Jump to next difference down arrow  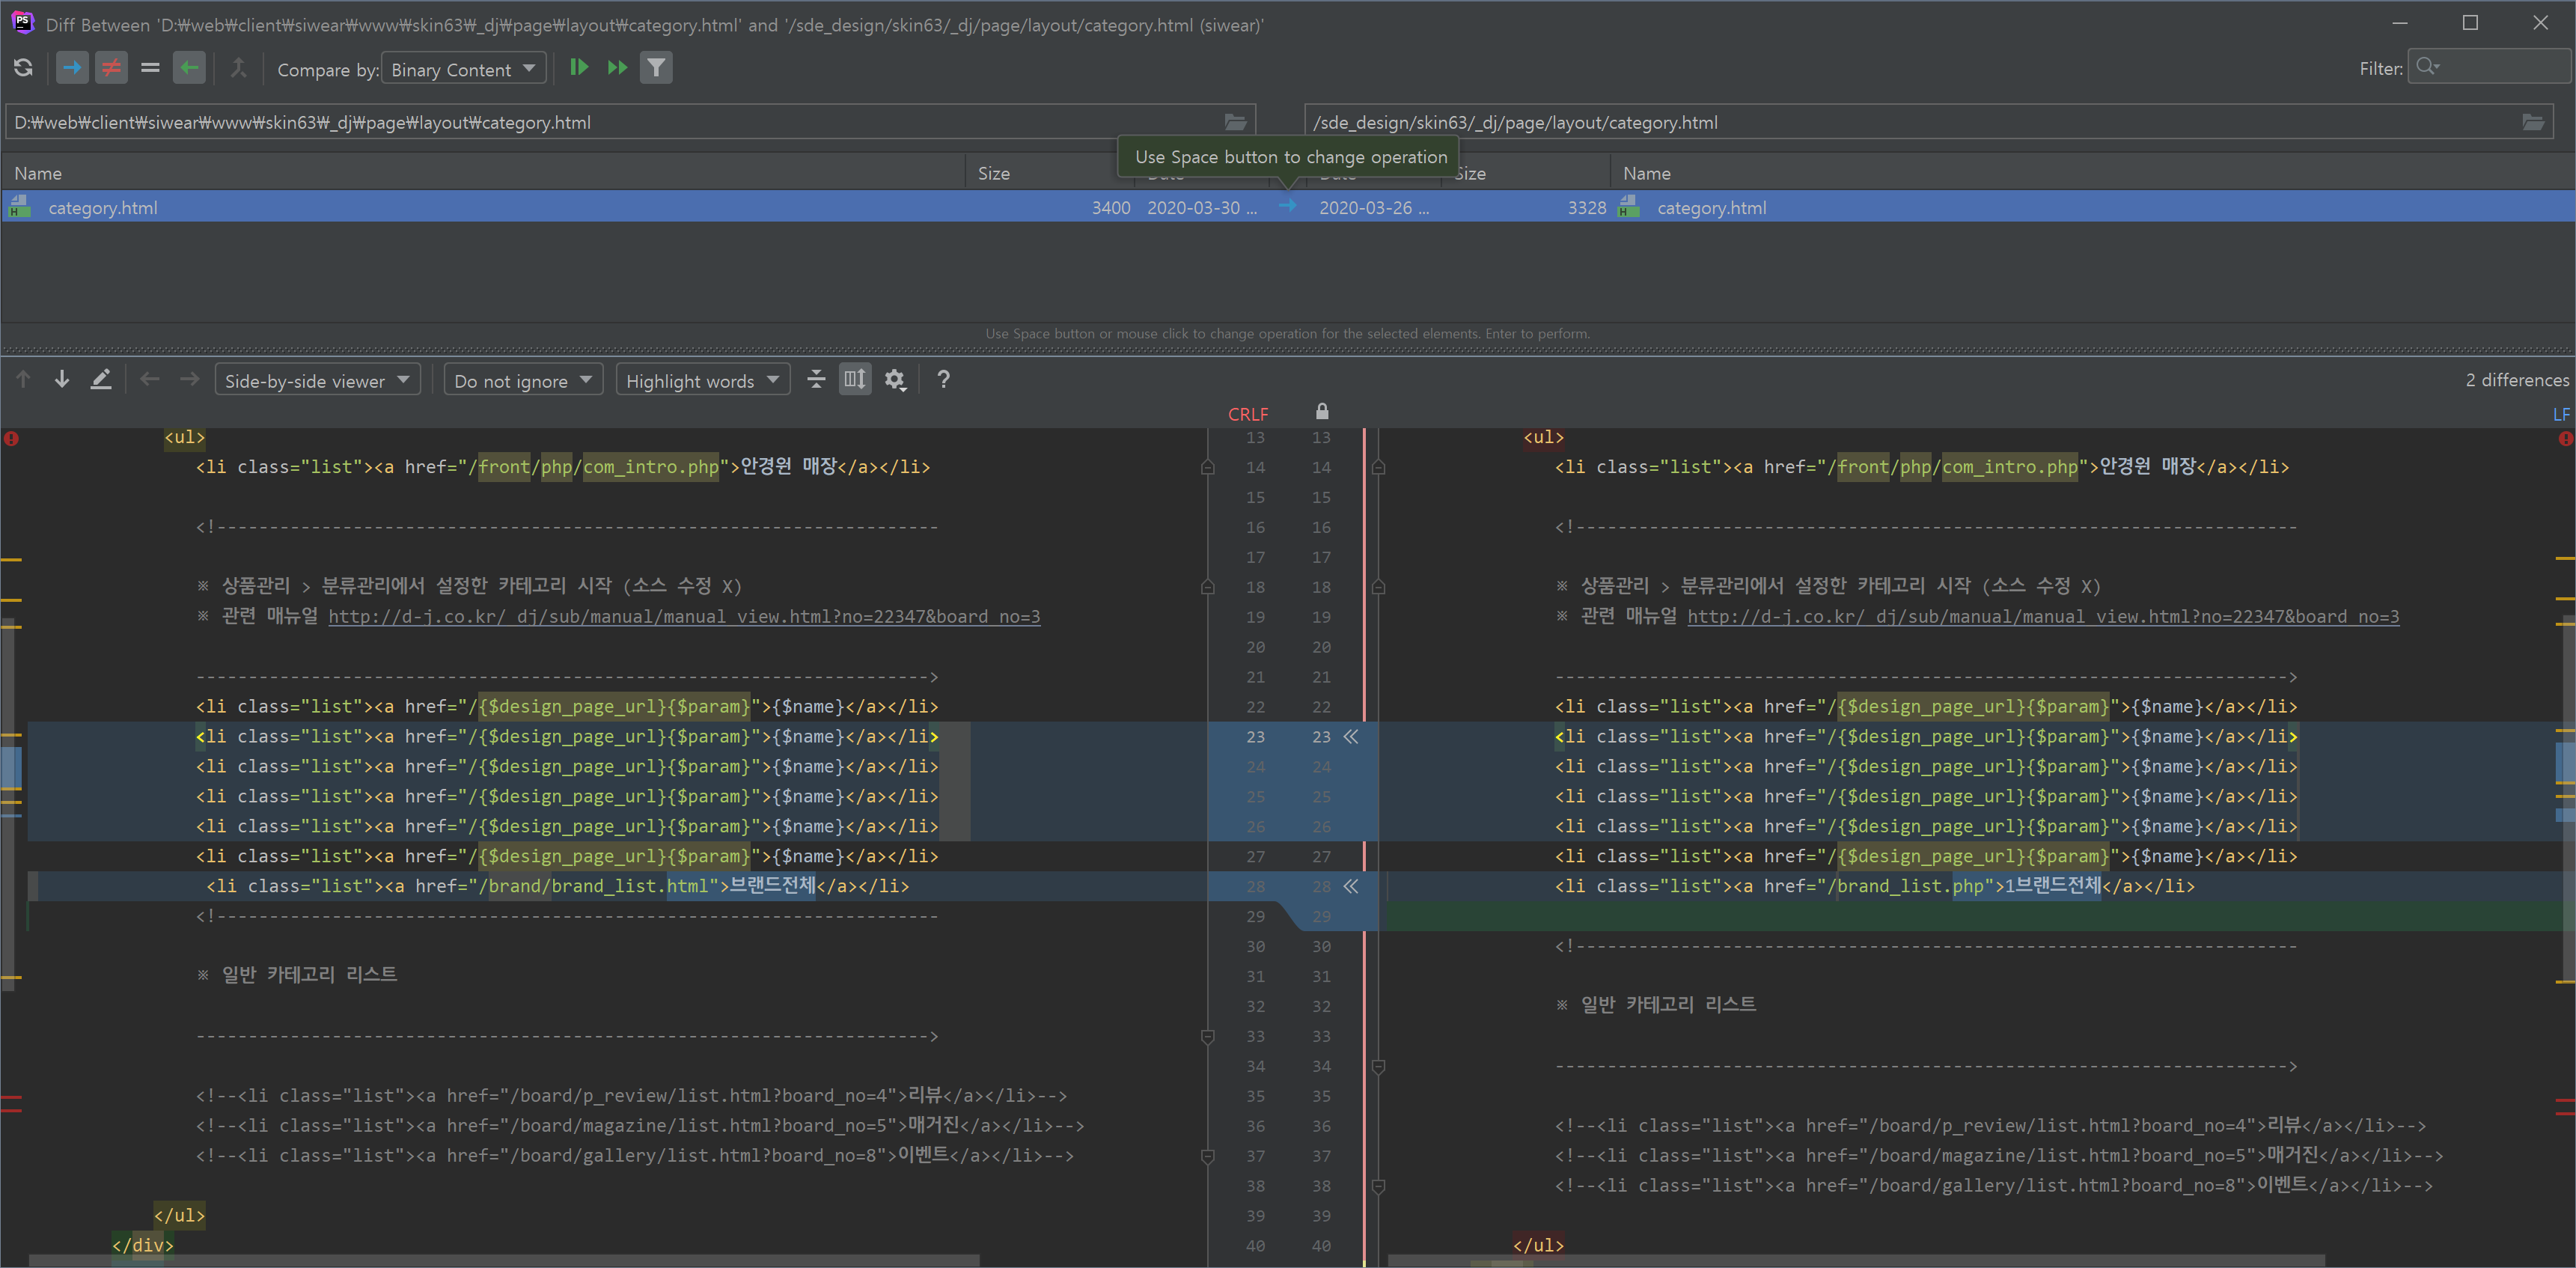tap(62, 380)
